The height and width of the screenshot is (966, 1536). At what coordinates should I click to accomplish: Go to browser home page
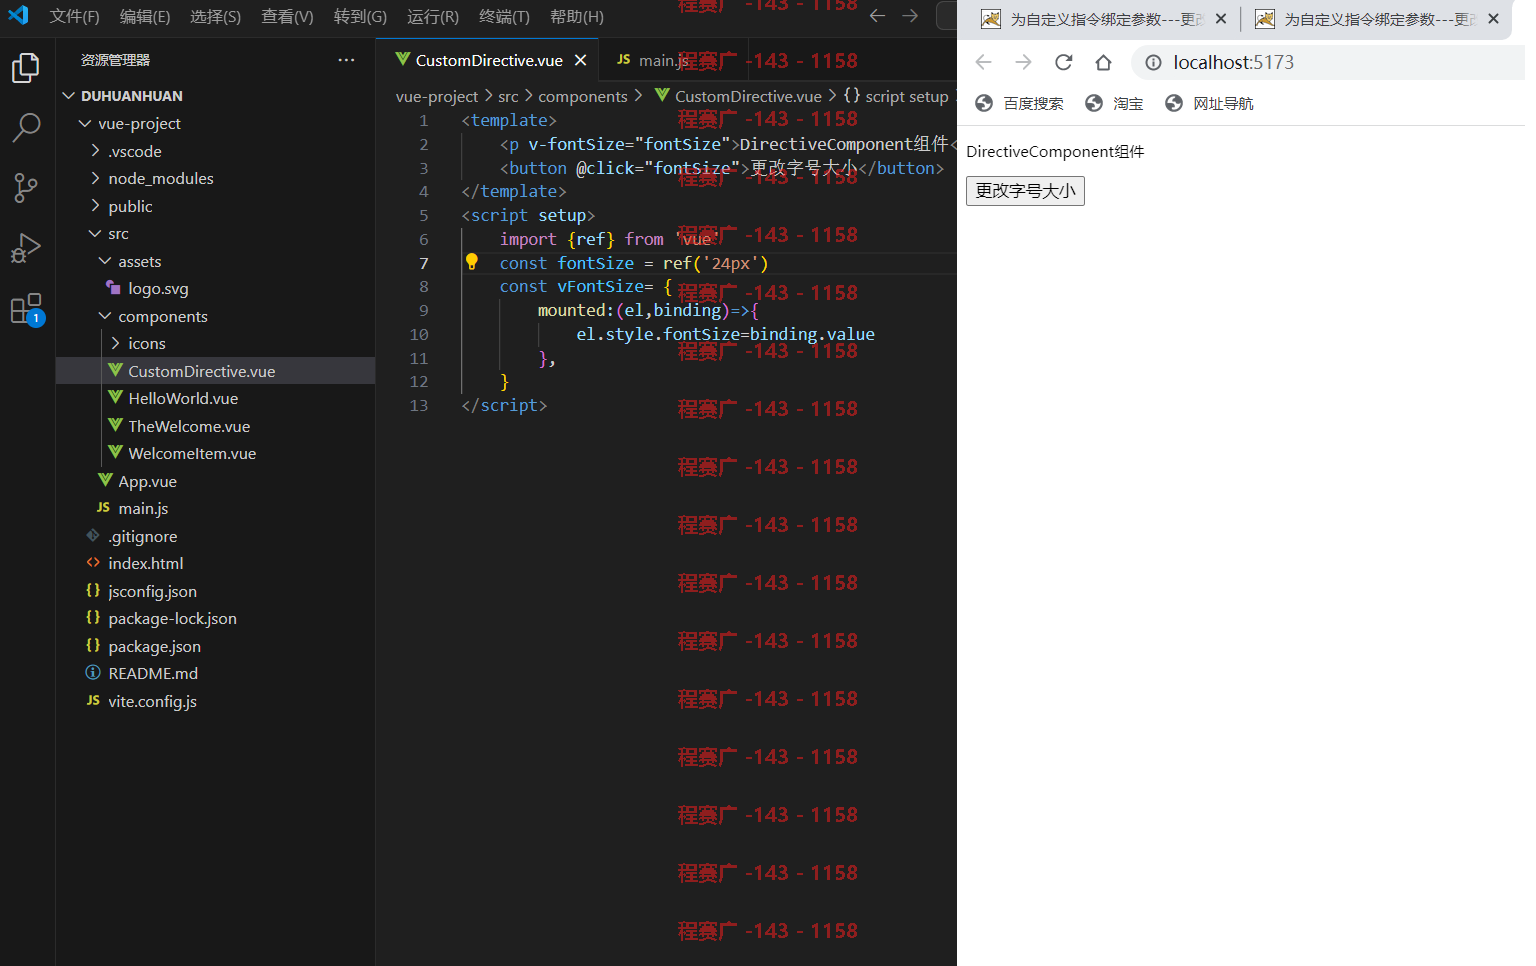coord(1103,62)
